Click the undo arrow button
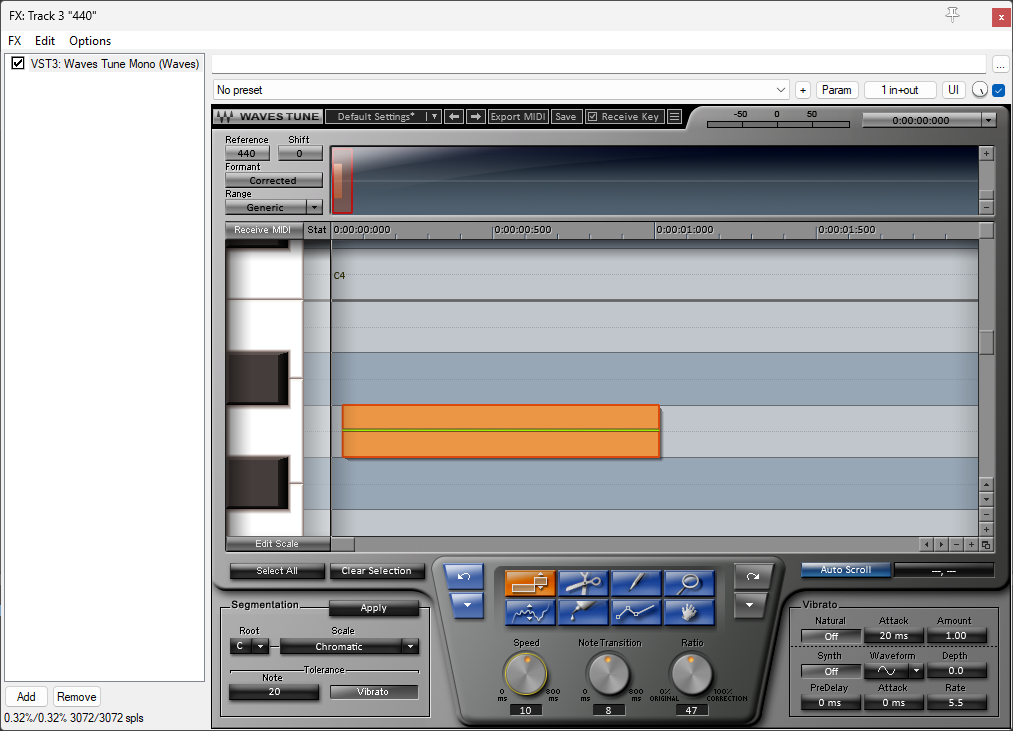The height and width of the screenshot is (731, 1013). (x=464, y=577)
